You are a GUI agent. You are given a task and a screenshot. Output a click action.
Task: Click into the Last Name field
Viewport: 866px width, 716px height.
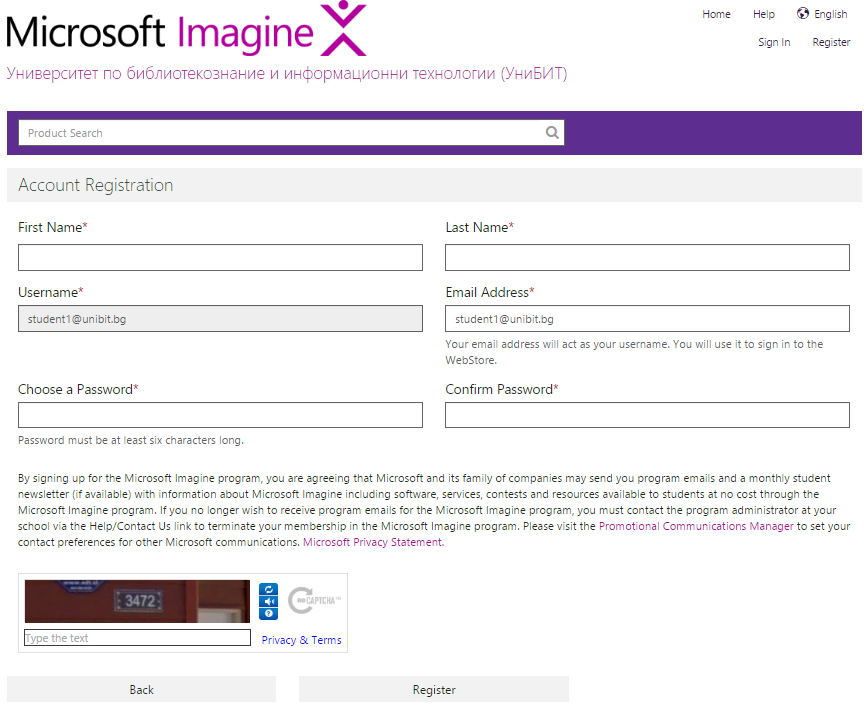647,257
